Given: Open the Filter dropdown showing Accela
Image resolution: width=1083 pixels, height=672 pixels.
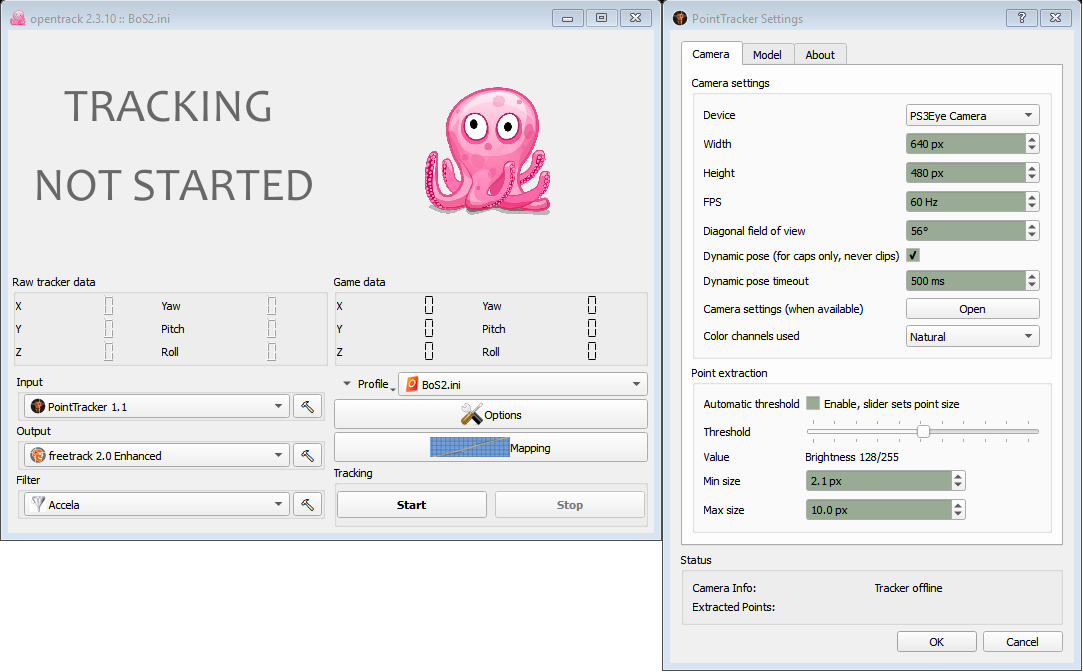Looking at the screenshot, I should coord(157,505).
